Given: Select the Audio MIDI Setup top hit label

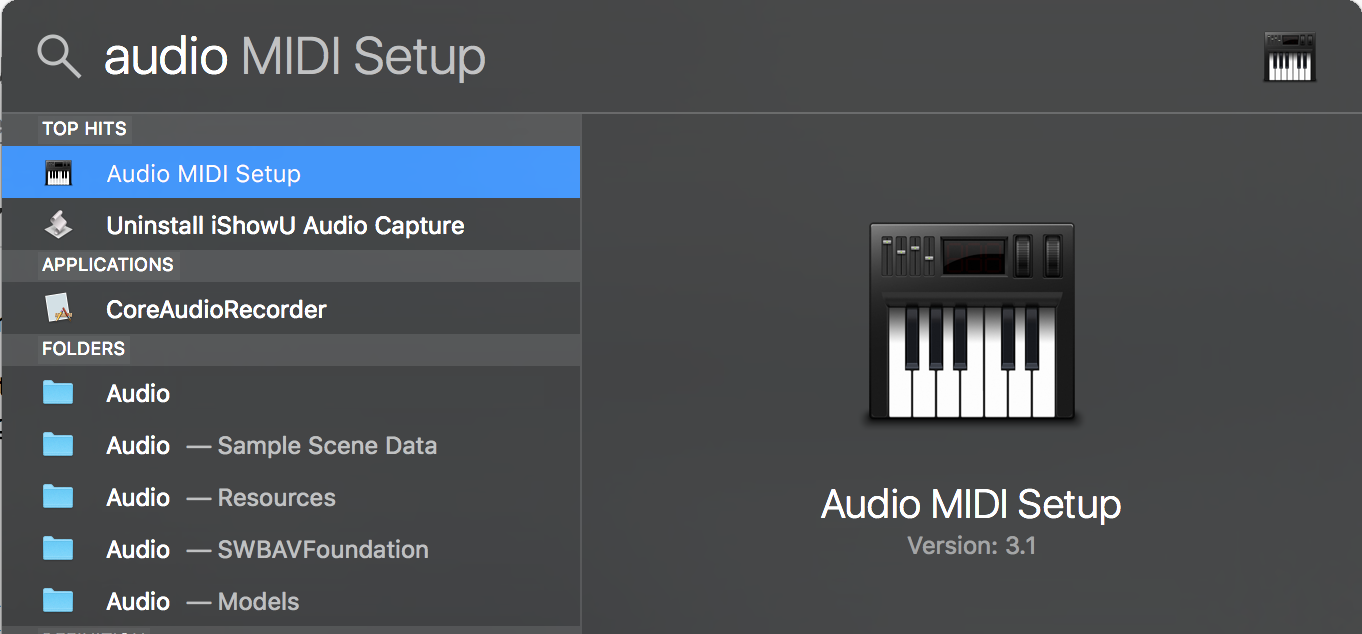Looking at the screenshot, I should point(203,174).
